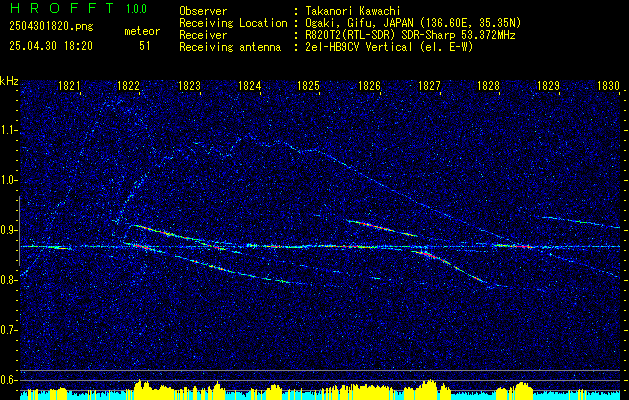
Task: Click the meteor count label
Action: click(142, 31)
